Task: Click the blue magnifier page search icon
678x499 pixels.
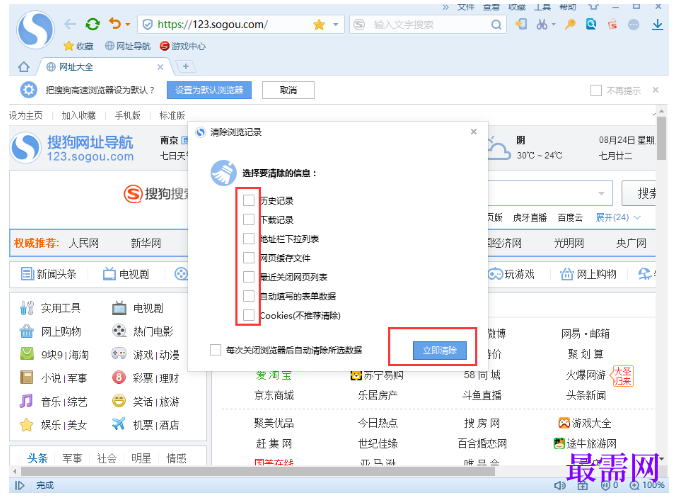Action: 591,25
